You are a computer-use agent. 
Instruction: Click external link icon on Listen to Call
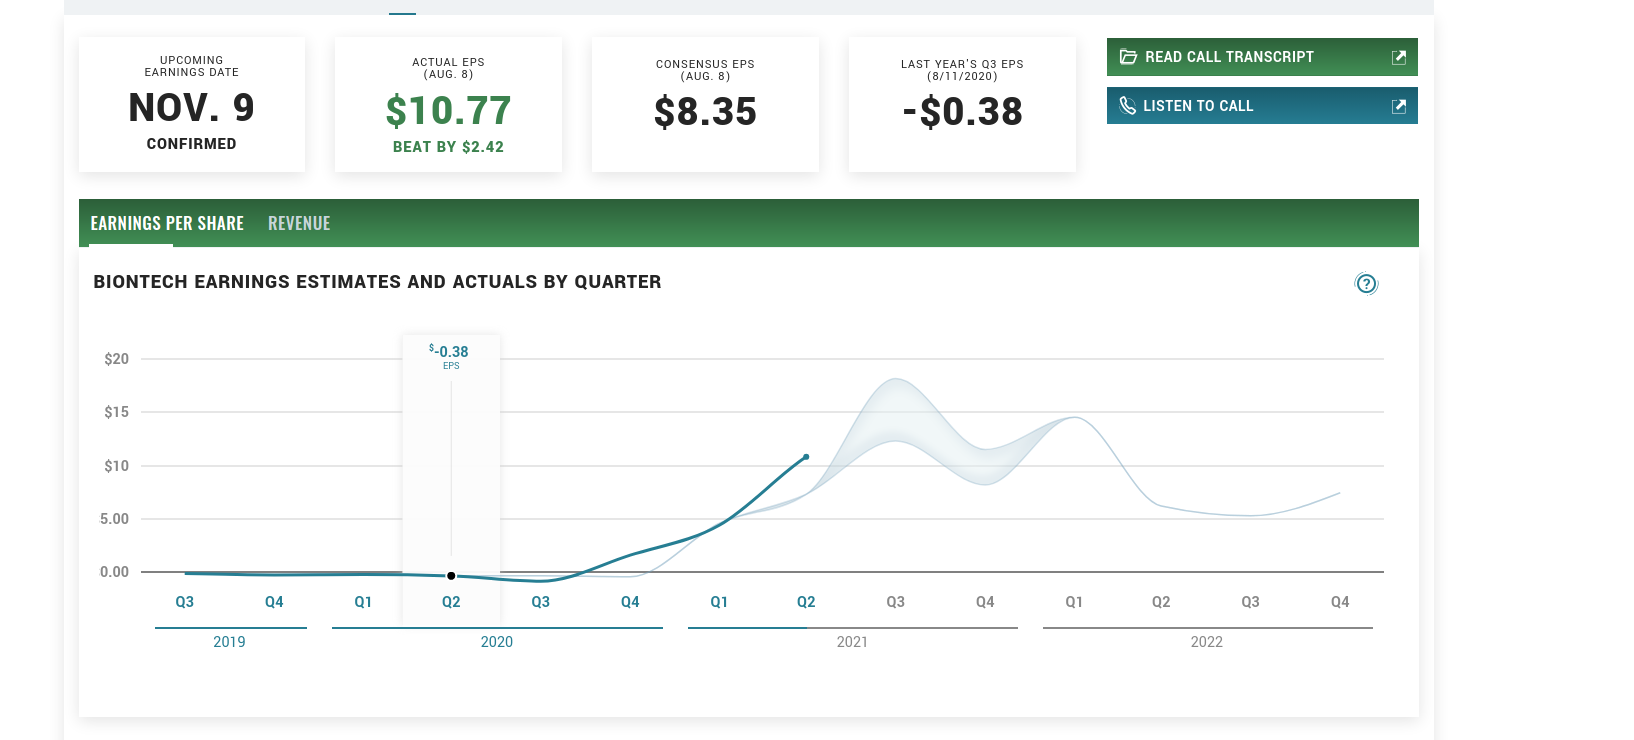pos(1399,106)
